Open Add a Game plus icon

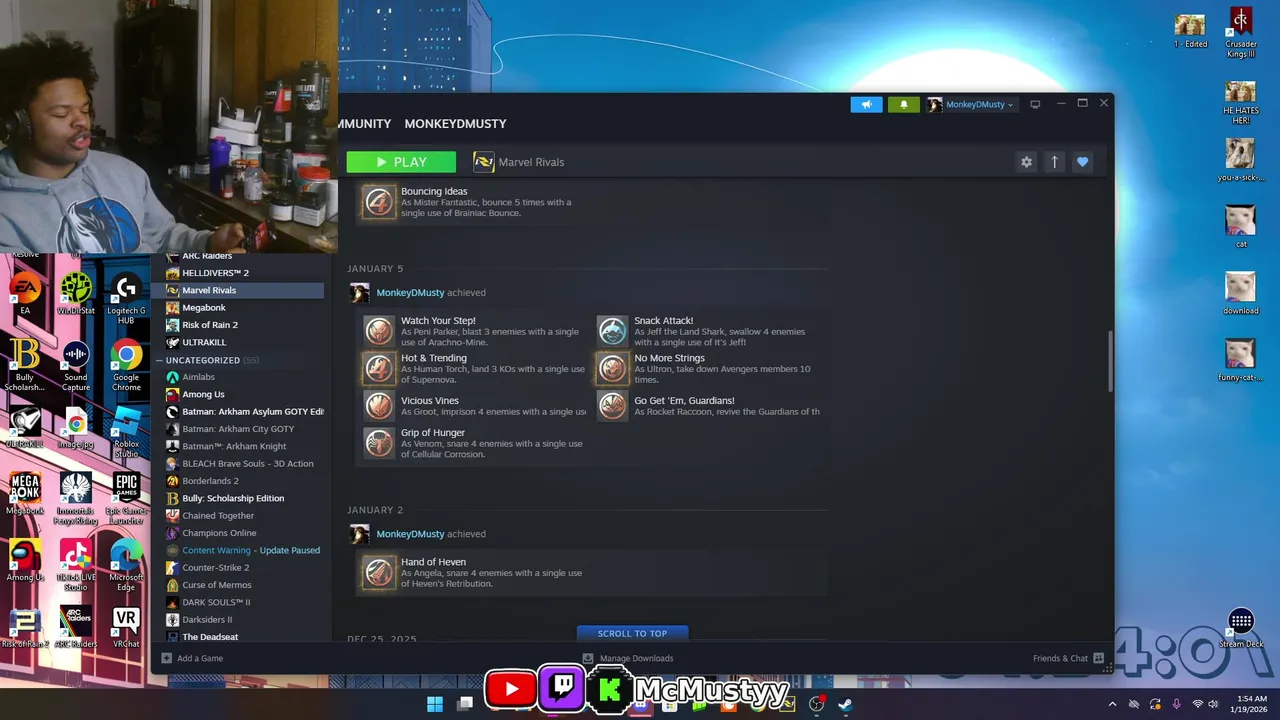click(167, 658)
